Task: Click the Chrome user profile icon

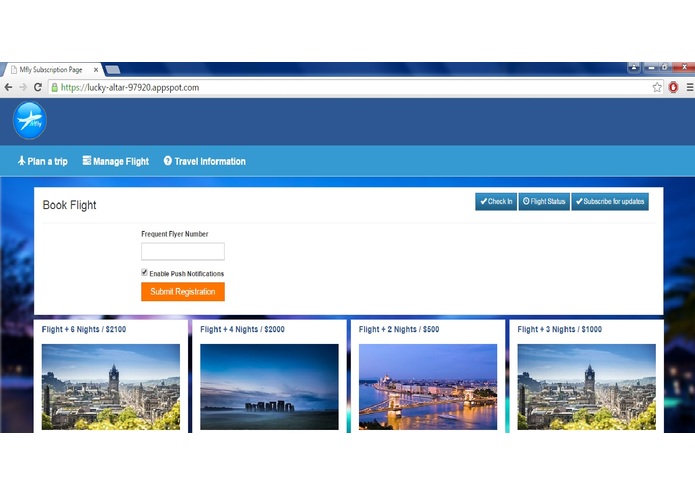Action: click(x=634, y=67)
